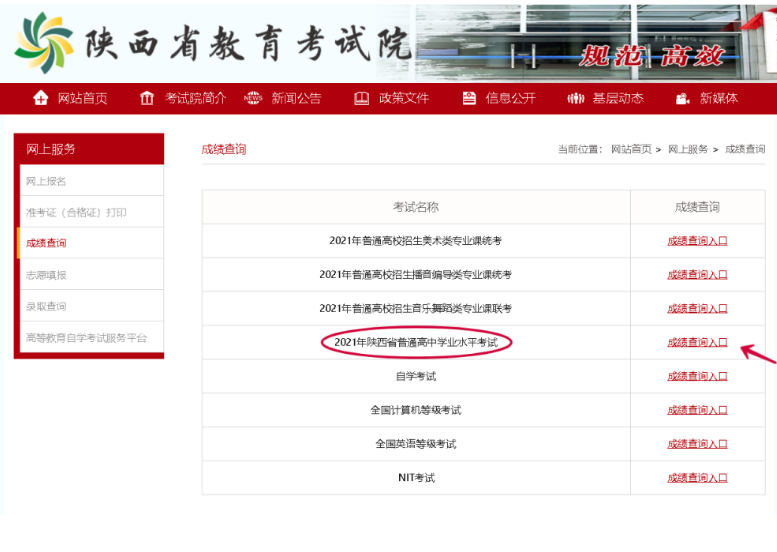Open 成绩查询入口 for 美术类专业课统考
This screenshot has width=777, height=552.
(697, 240)
